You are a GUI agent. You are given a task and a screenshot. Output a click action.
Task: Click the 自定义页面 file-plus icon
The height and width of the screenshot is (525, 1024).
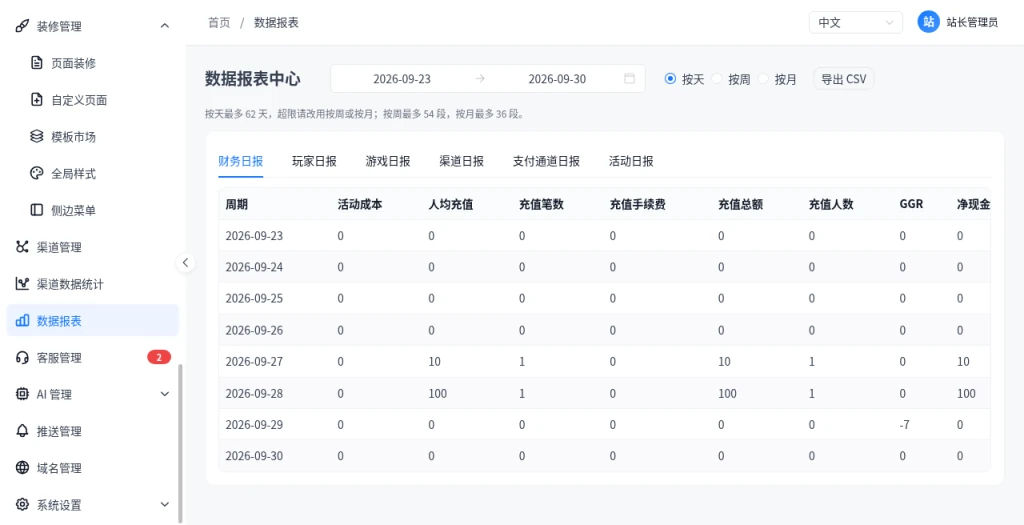tap(37, 100)
